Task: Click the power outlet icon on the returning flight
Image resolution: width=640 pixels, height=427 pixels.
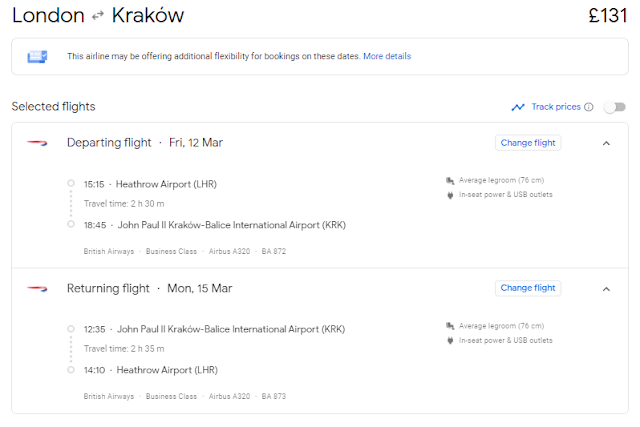Action: click(450, 340)
